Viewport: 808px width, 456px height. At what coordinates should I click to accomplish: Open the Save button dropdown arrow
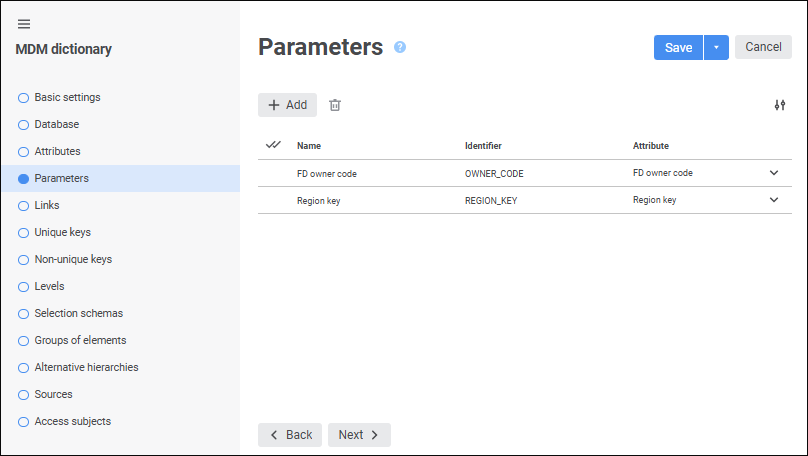tap(716, 48)
